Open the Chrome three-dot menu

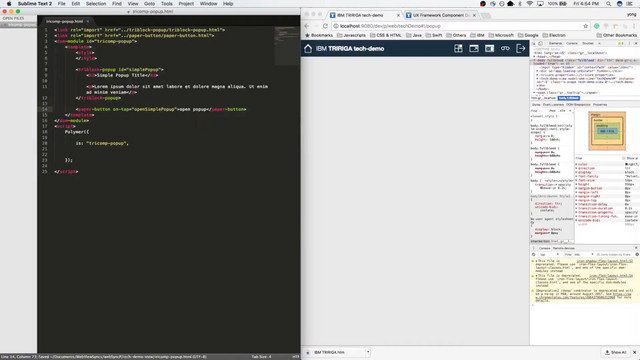[634, 26]
